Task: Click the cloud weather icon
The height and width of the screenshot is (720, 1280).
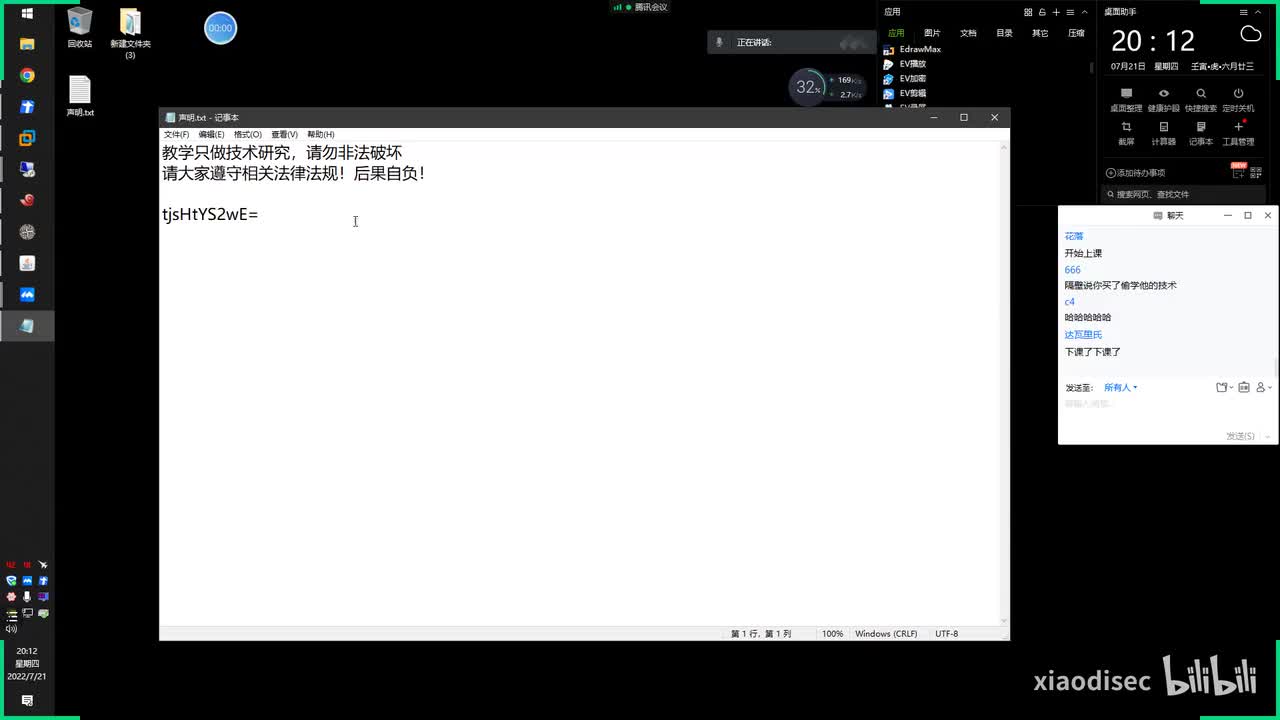Action: 1250,35
